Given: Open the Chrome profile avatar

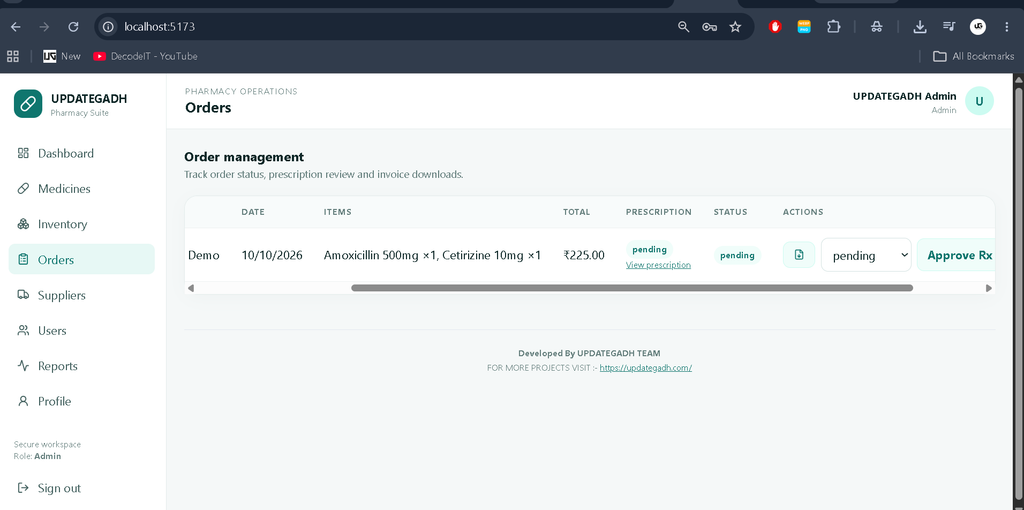Looking at the screenshot, I should click(978, 27).
